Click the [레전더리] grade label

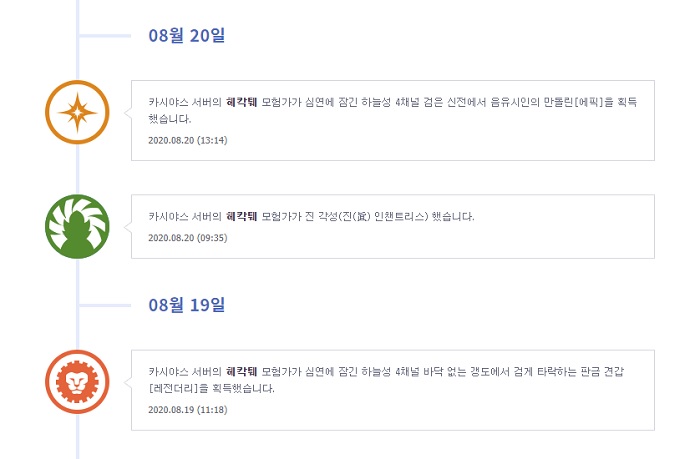173,388
